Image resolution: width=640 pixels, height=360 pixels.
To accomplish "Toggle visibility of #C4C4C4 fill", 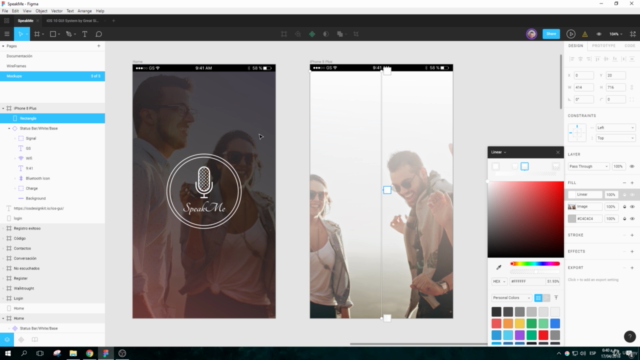I will tap(632, 219).
